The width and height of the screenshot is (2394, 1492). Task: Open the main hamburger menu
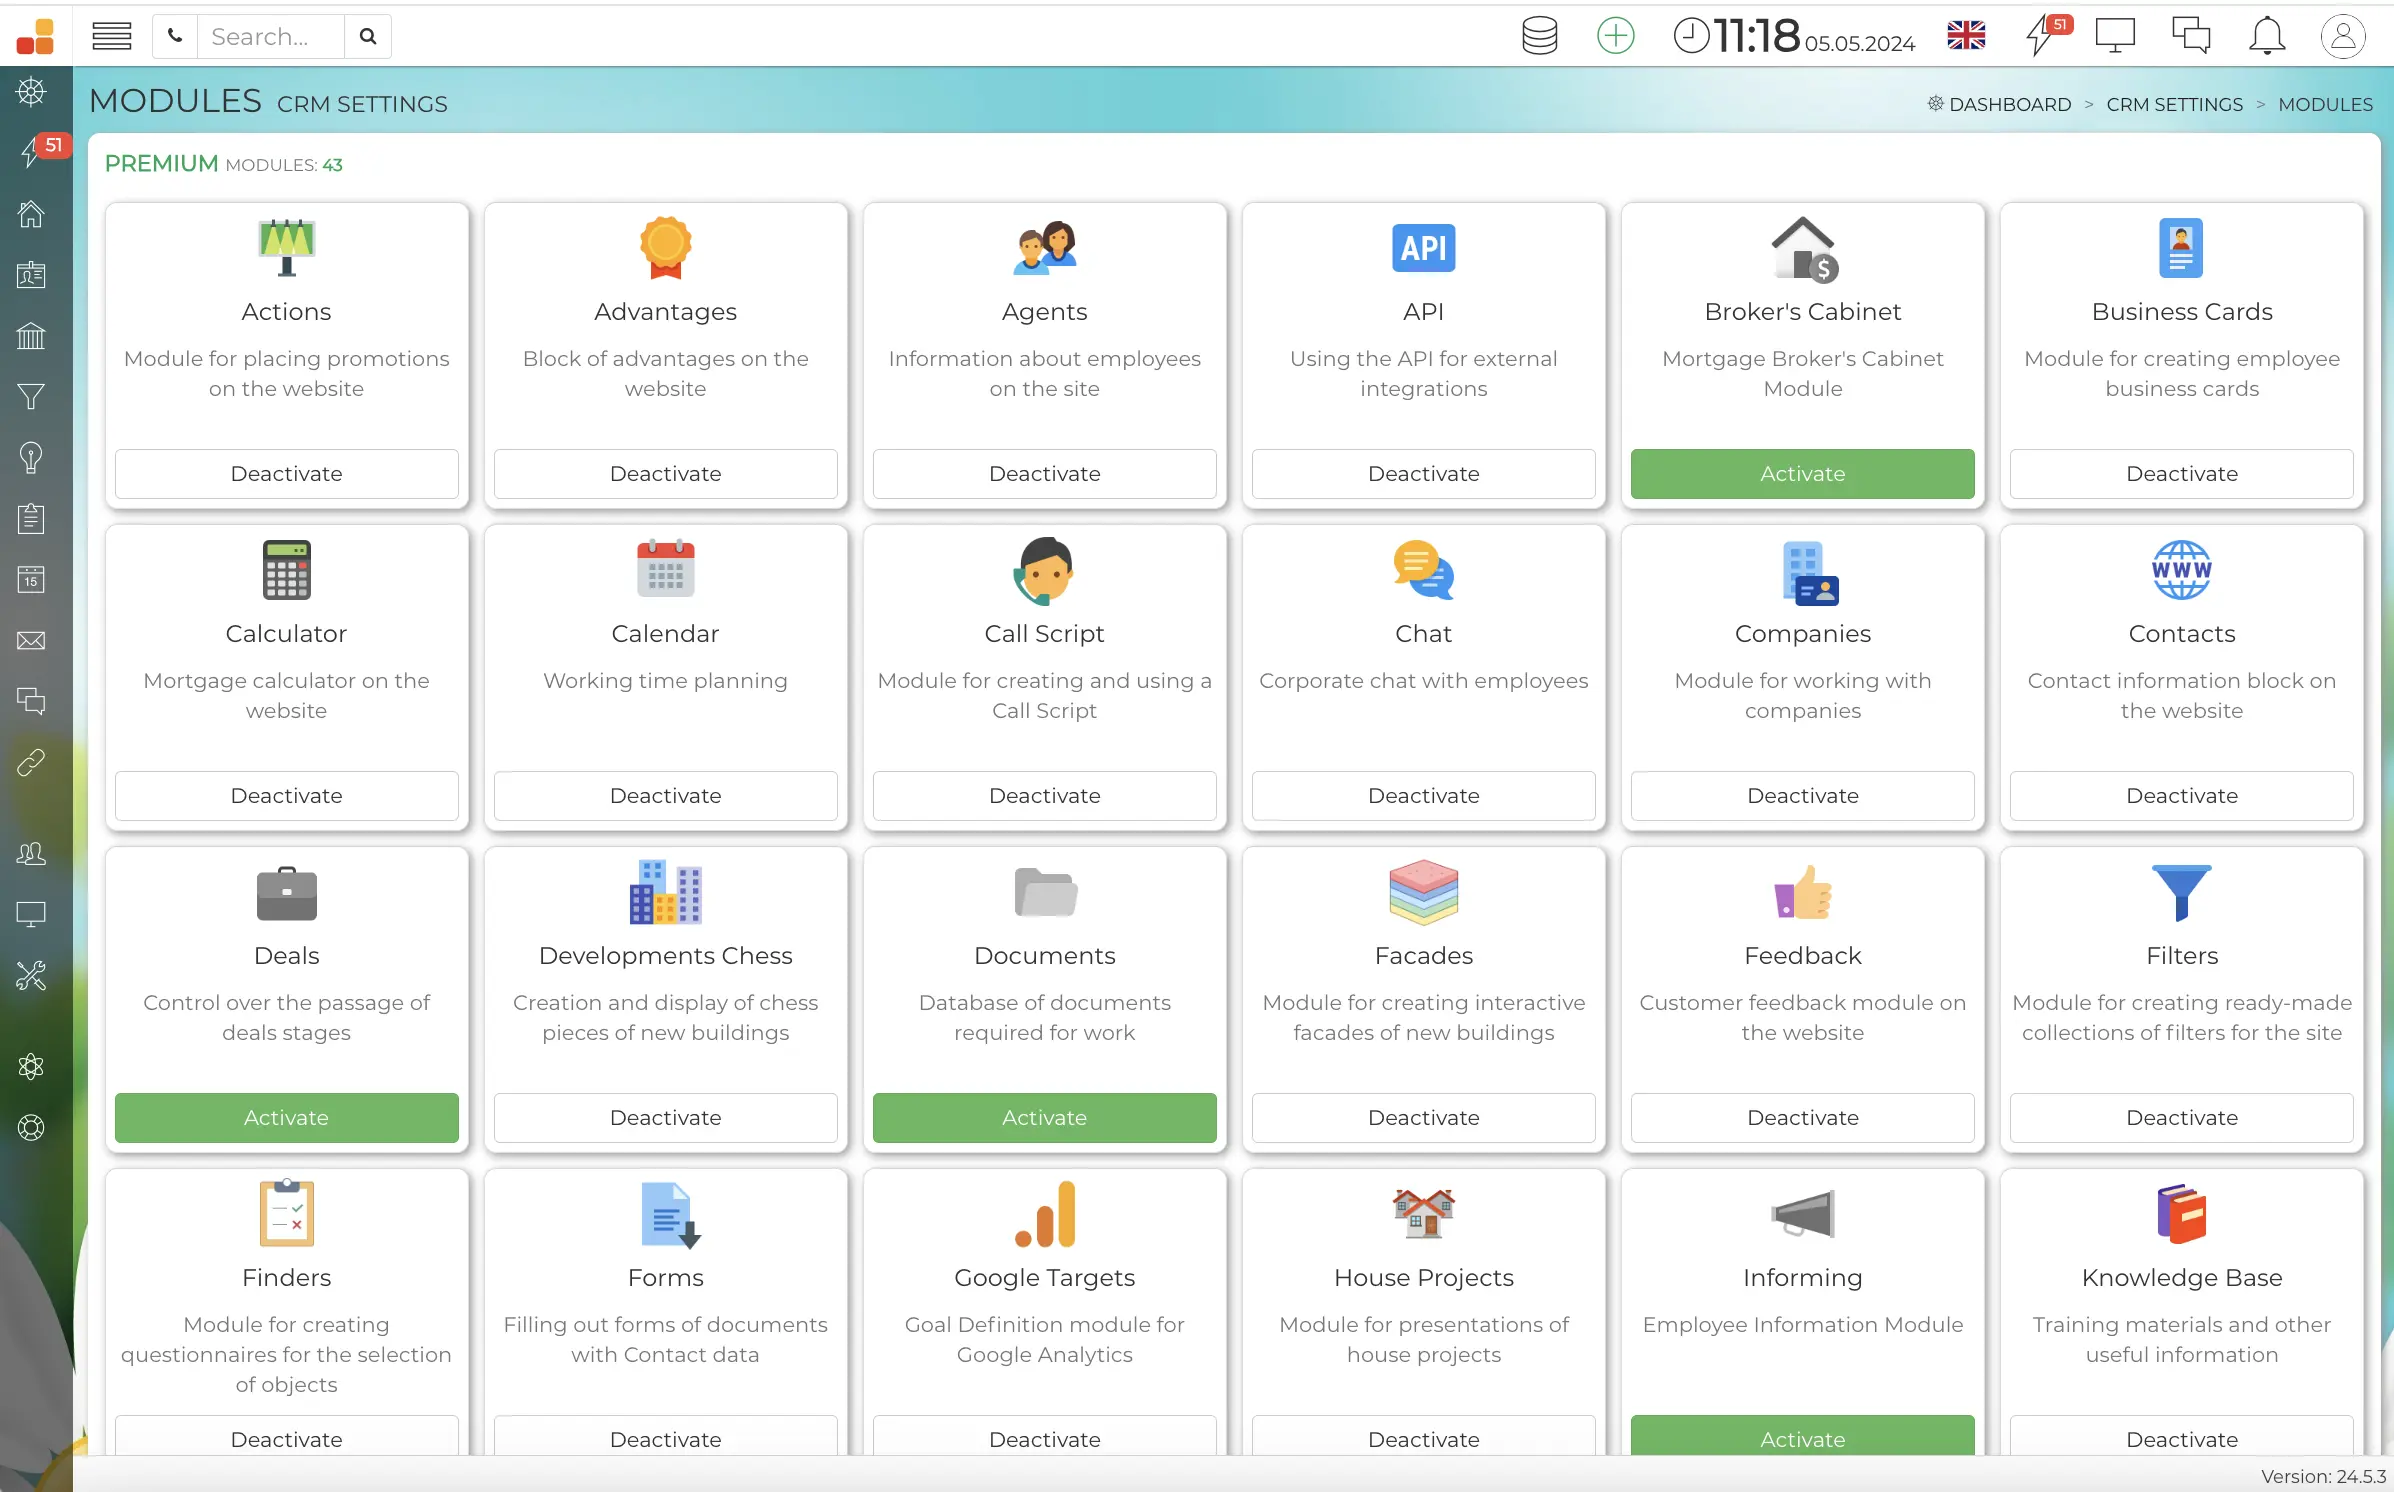pos(112,34)
